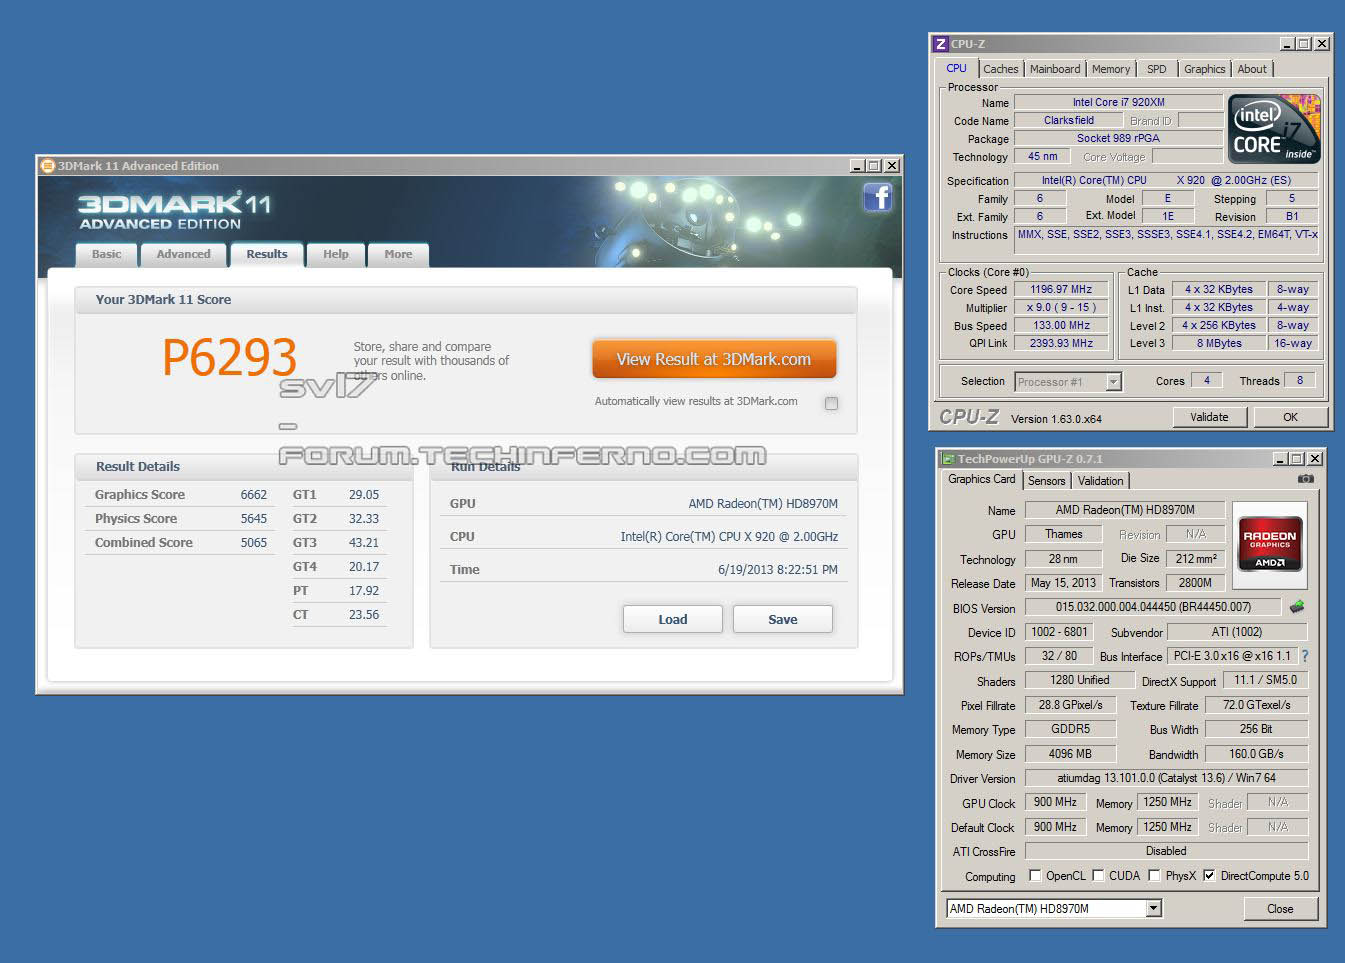Click the Facebook icon in 3DMark
This screenshot has width=1345, height=963.
[877, 197]
